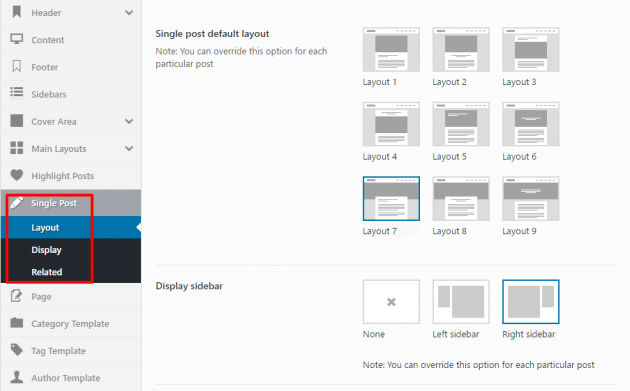Viewport: 630px width, 391px height.
Task: Open the Highlight Posts section
Action: (x=71, y=176)
